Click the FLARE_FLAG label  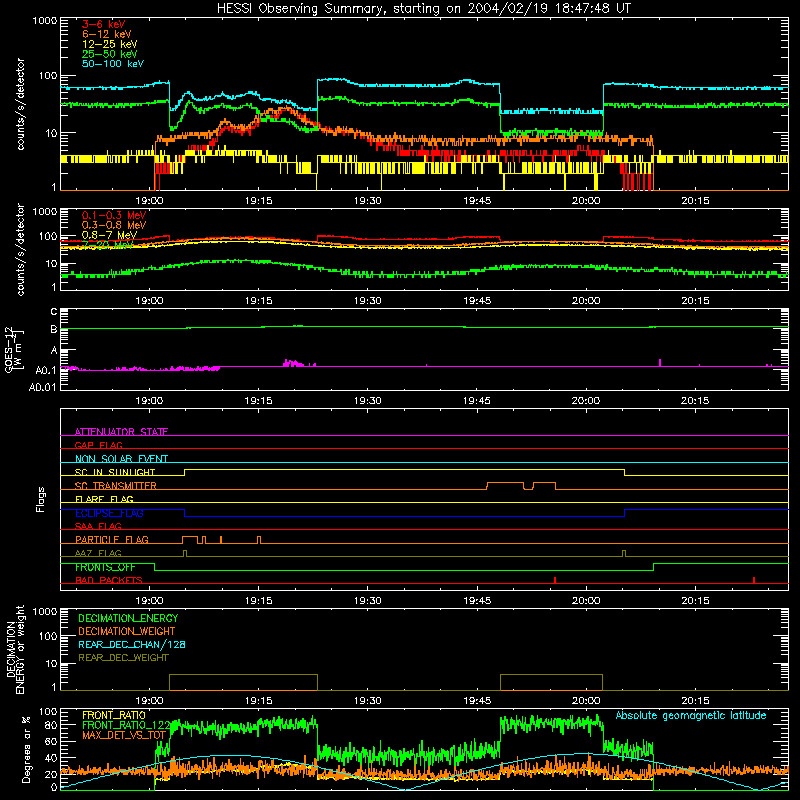104,499
